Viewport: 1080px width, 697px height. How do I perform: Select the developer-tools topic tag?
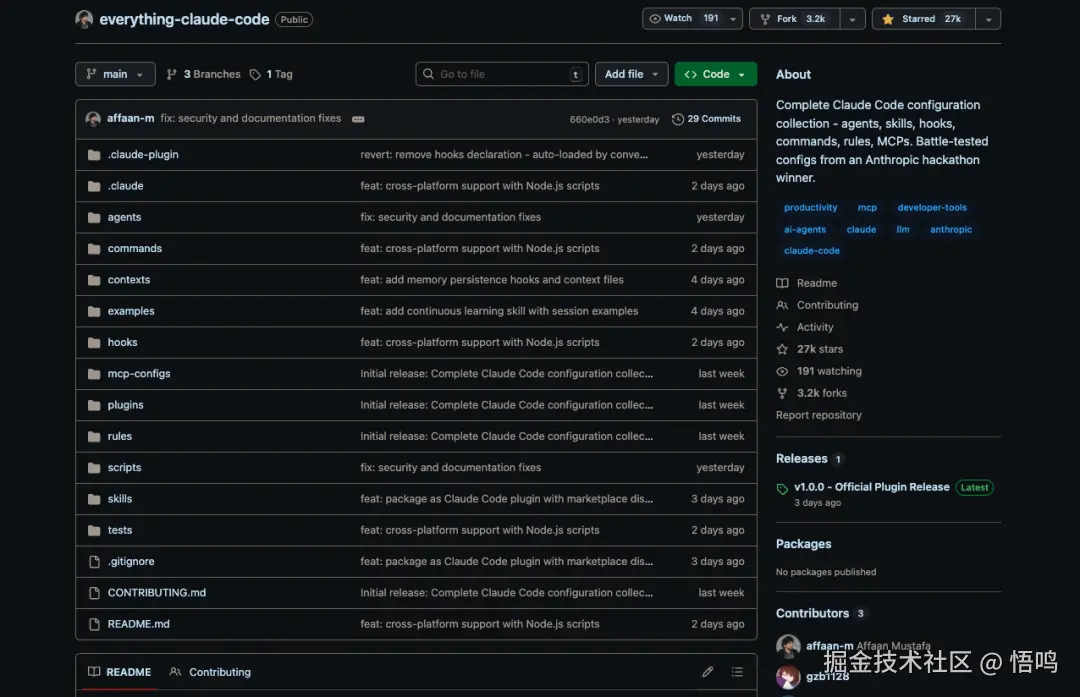click(x=932, y=207)
